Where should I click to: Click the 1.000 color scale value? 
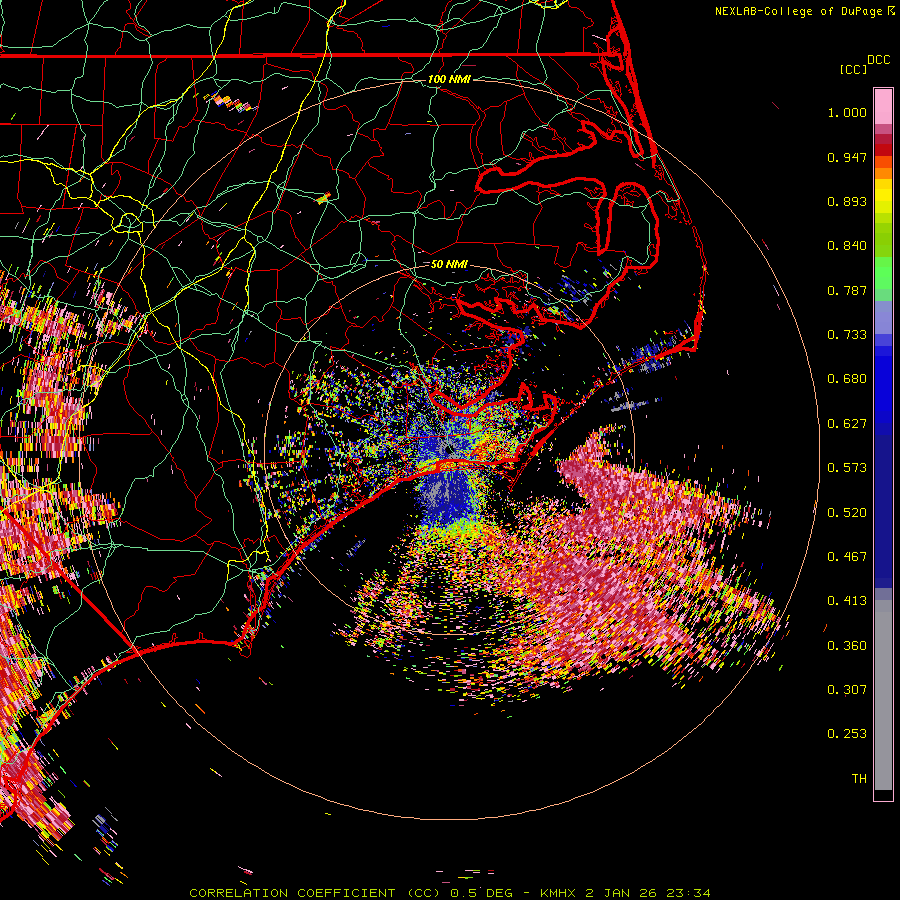[847, 112]
